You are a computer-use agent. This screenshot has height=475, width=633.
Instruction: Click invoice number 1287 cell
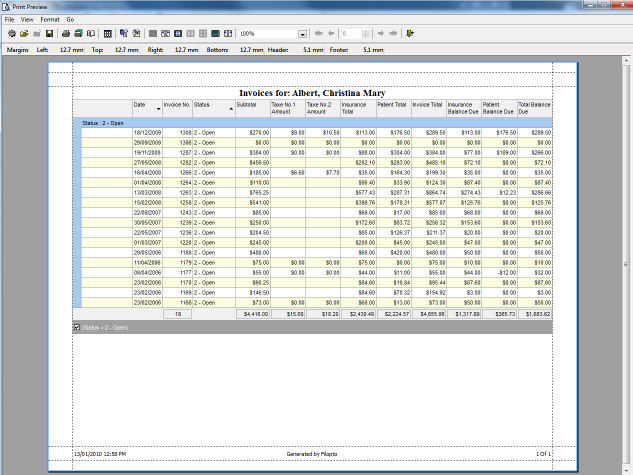(x=177, y=153)
